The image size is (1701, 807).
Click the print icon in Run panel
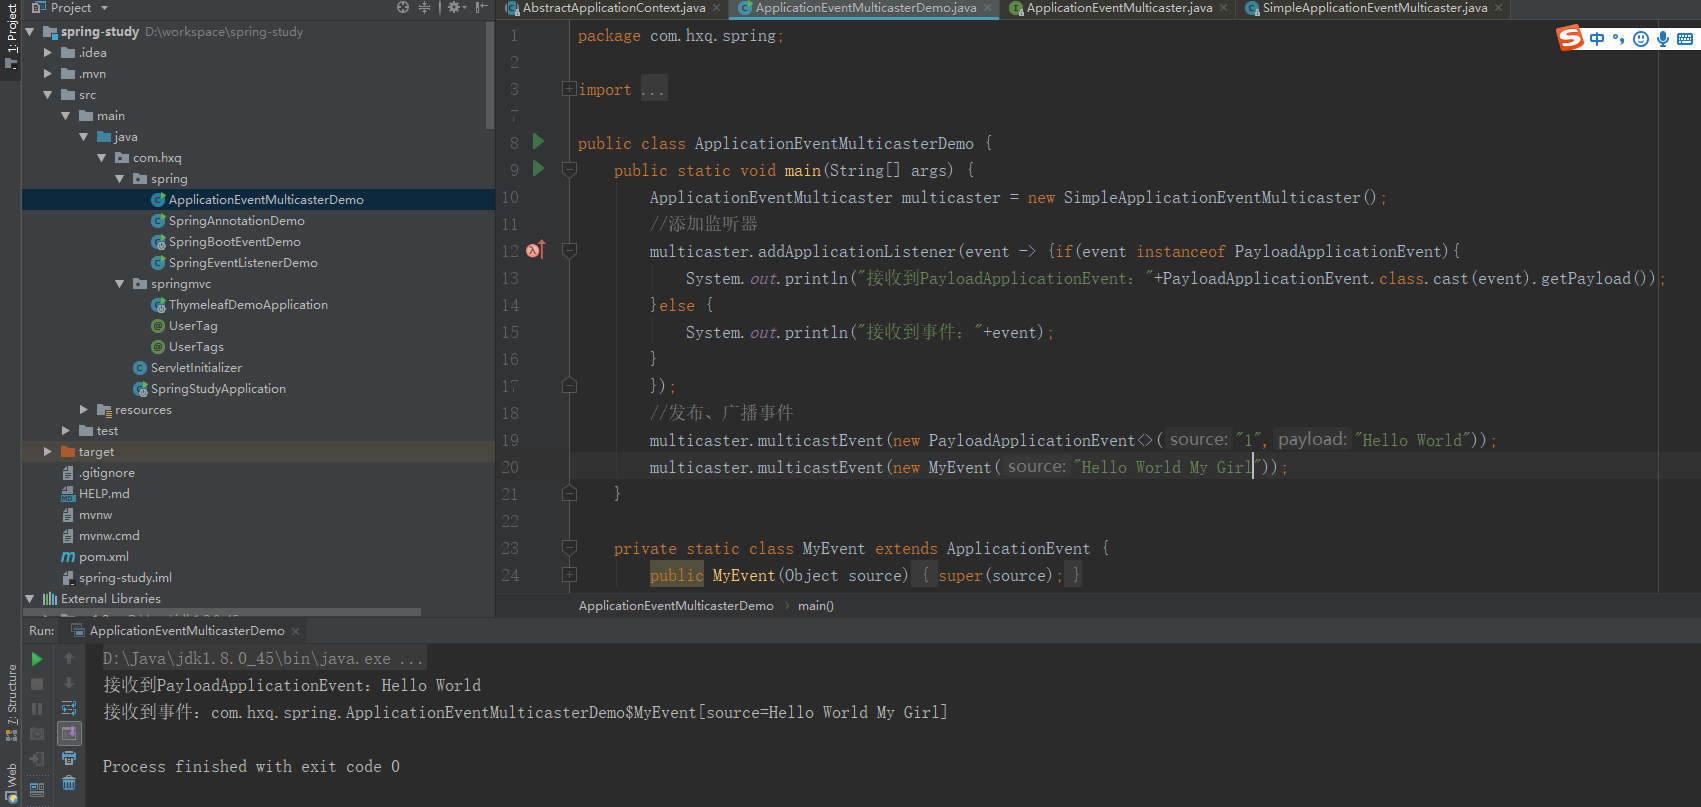pos(69,758)
